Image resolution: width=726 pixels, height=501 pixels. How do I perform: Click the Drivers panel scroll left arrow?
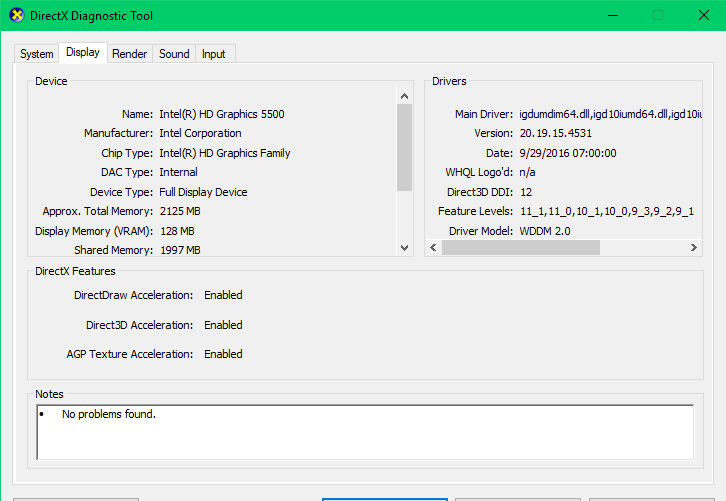[433, 248]
